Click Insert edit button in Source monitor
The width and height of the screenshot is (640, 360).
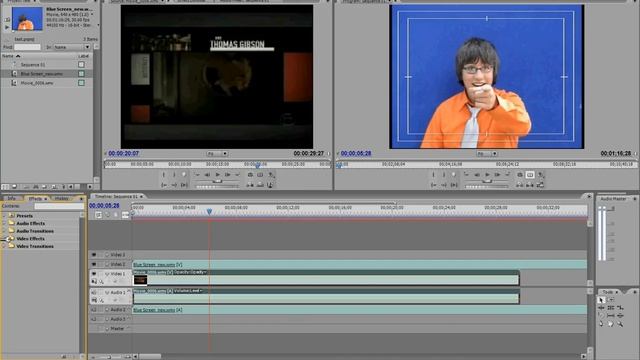[250, 185]
